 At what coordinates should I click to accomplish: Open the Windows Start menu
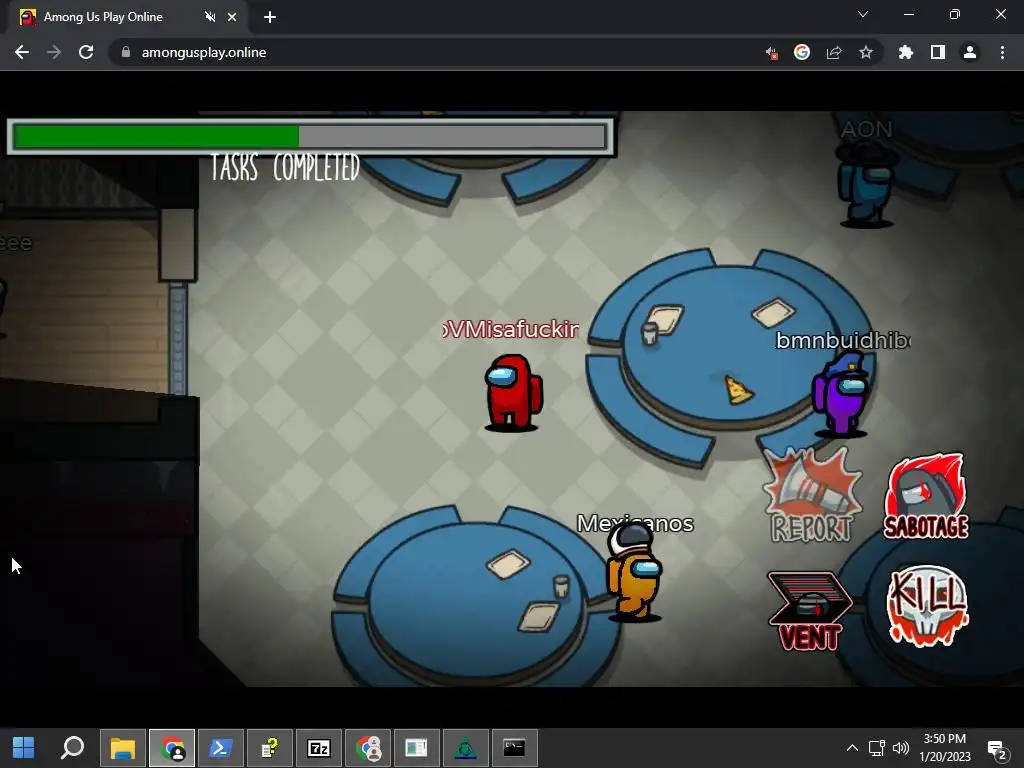24,748
